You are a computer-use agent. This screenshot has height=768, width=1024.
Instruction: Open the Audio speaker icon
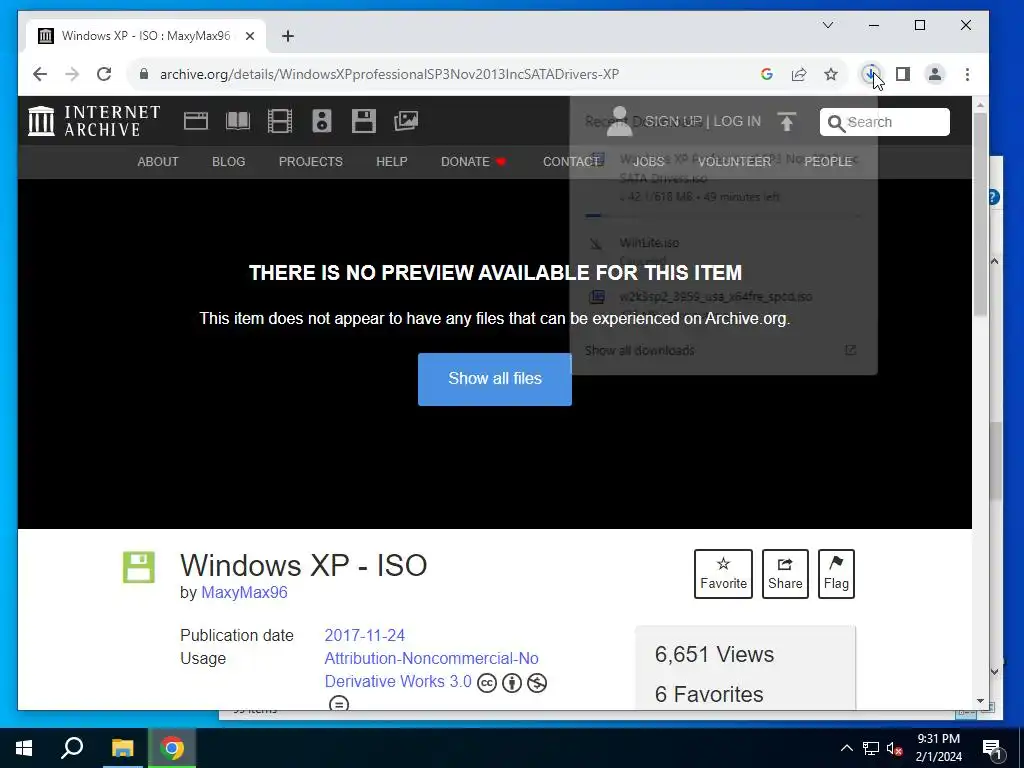click(x=322, y=121)
